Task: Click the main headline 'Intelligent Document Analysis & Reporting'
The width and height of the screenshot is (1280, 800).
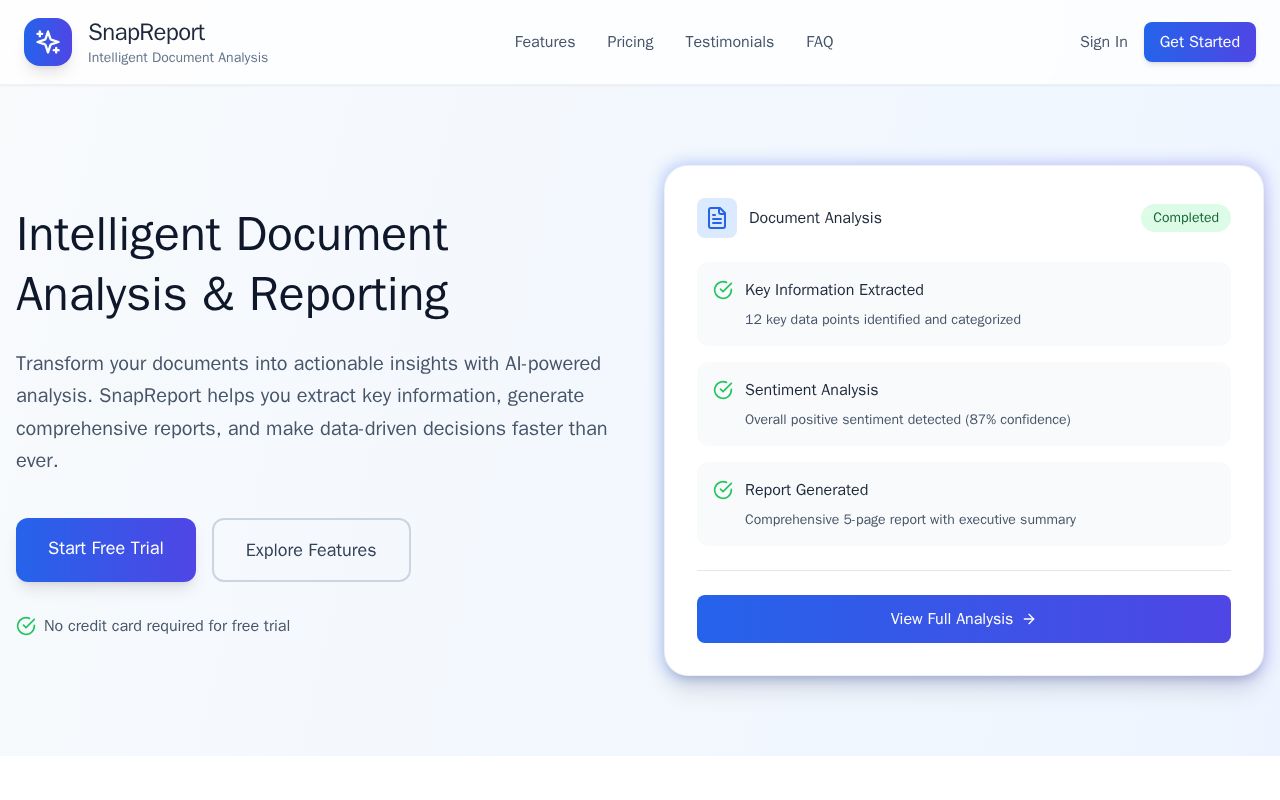Action: (x=232, y=264)
